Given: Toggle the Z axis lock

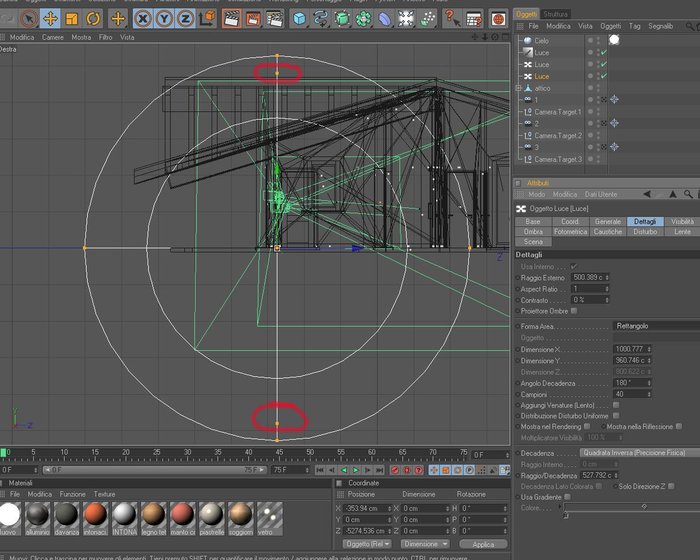Looking at the screenshot, I should coord(185,19).
